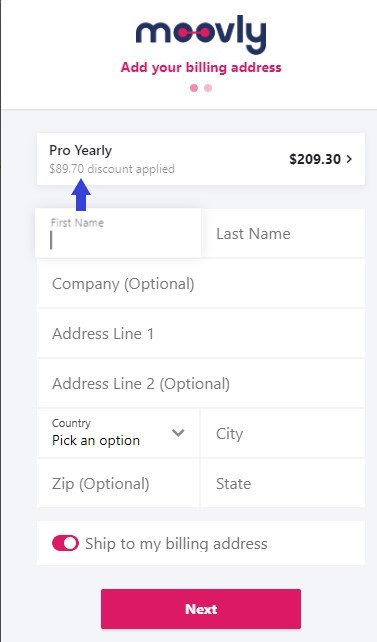This screenshot has width=377, height=642.
Task: Click the blue upward arrow annotation
Action: tap(81, 194)
